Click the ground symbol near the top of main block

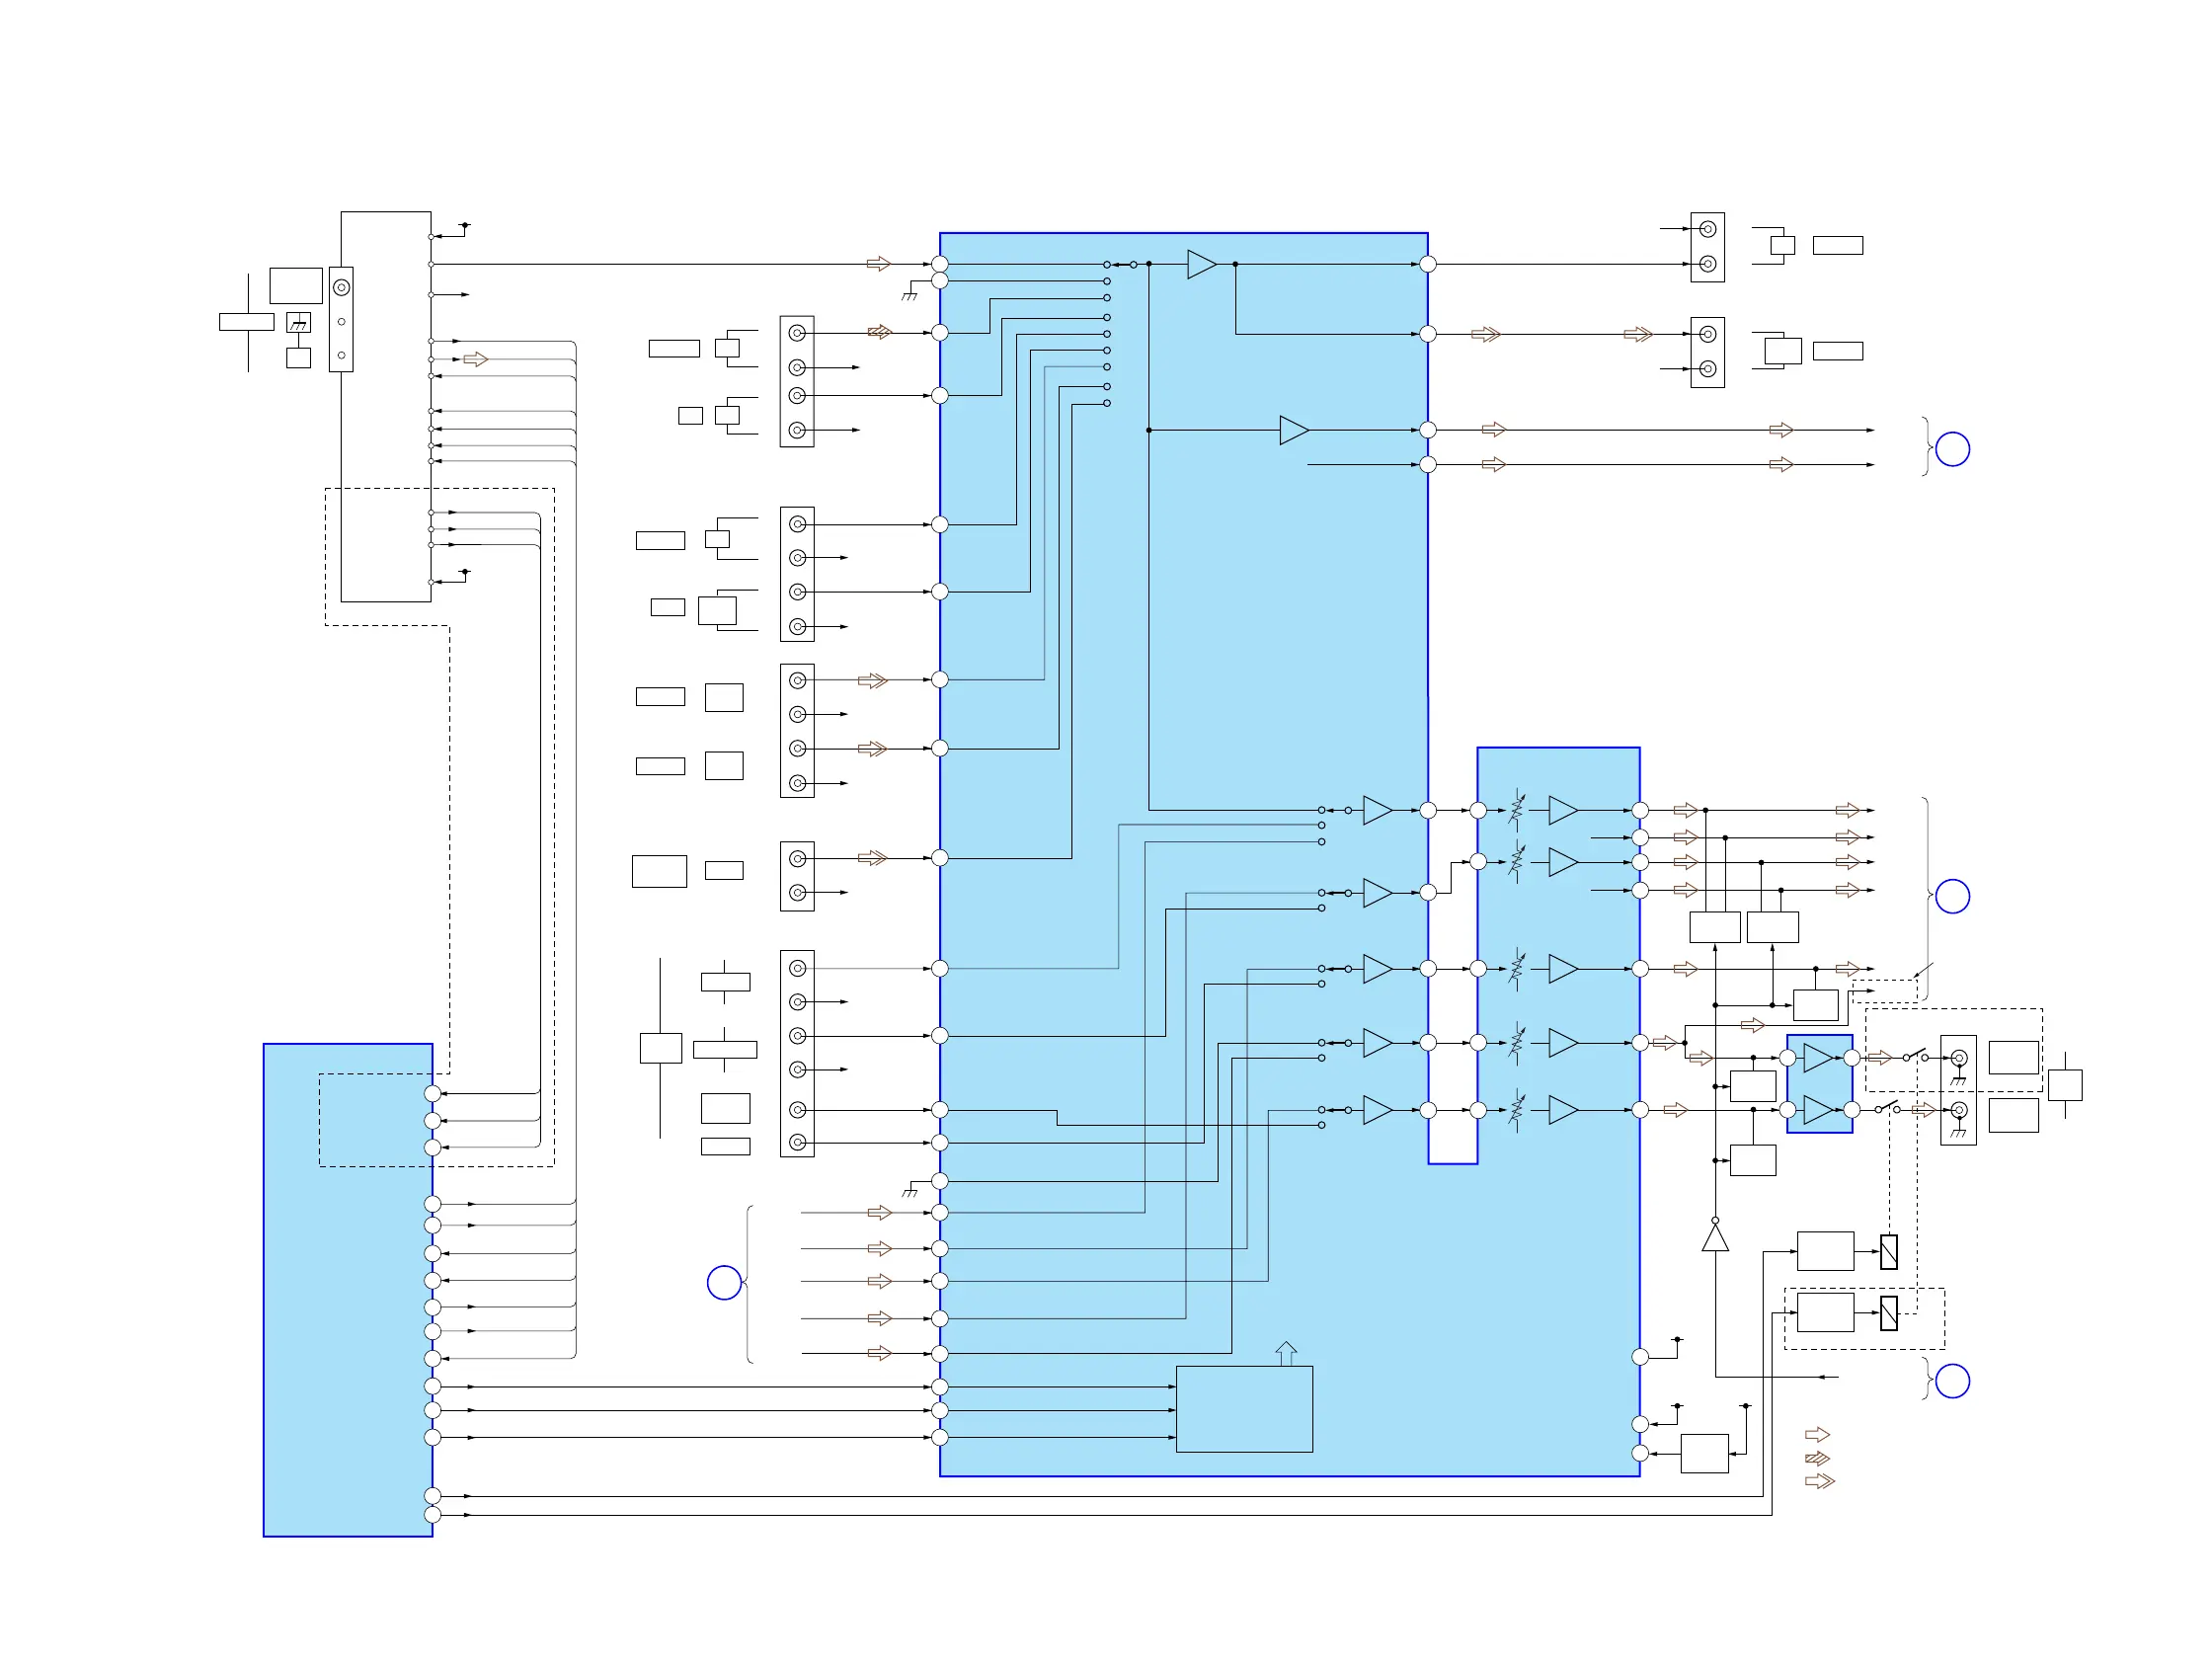[x=910, y=292]
